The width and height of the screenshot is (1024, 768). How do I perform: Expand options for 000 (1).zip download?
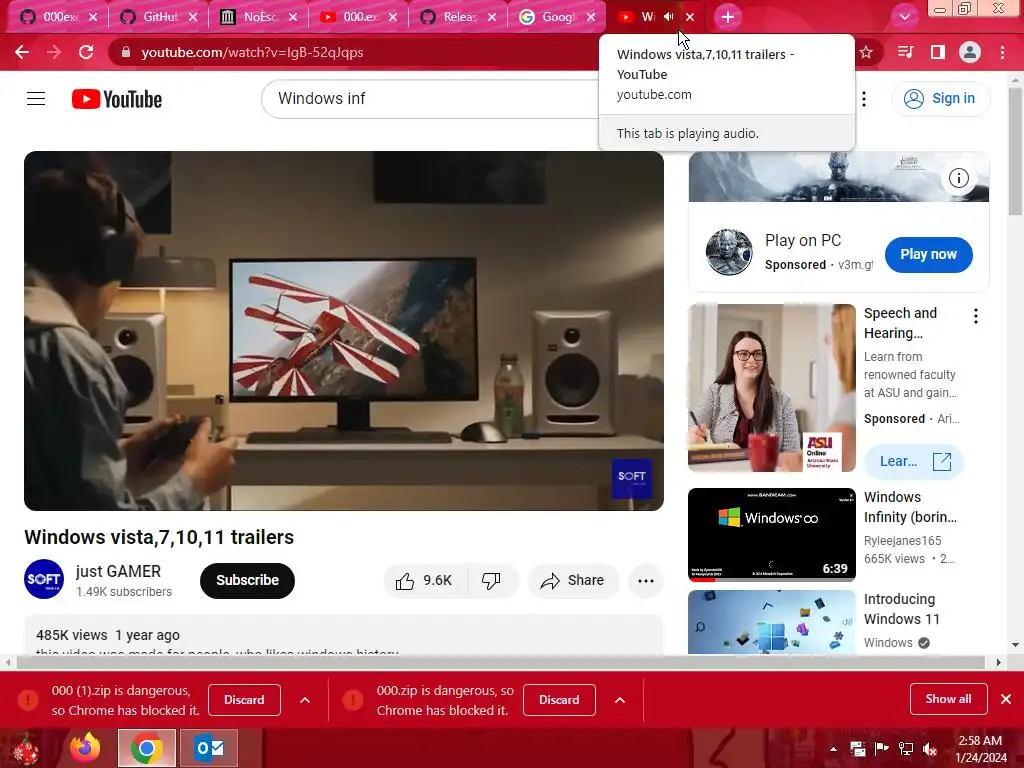point(305,700)
